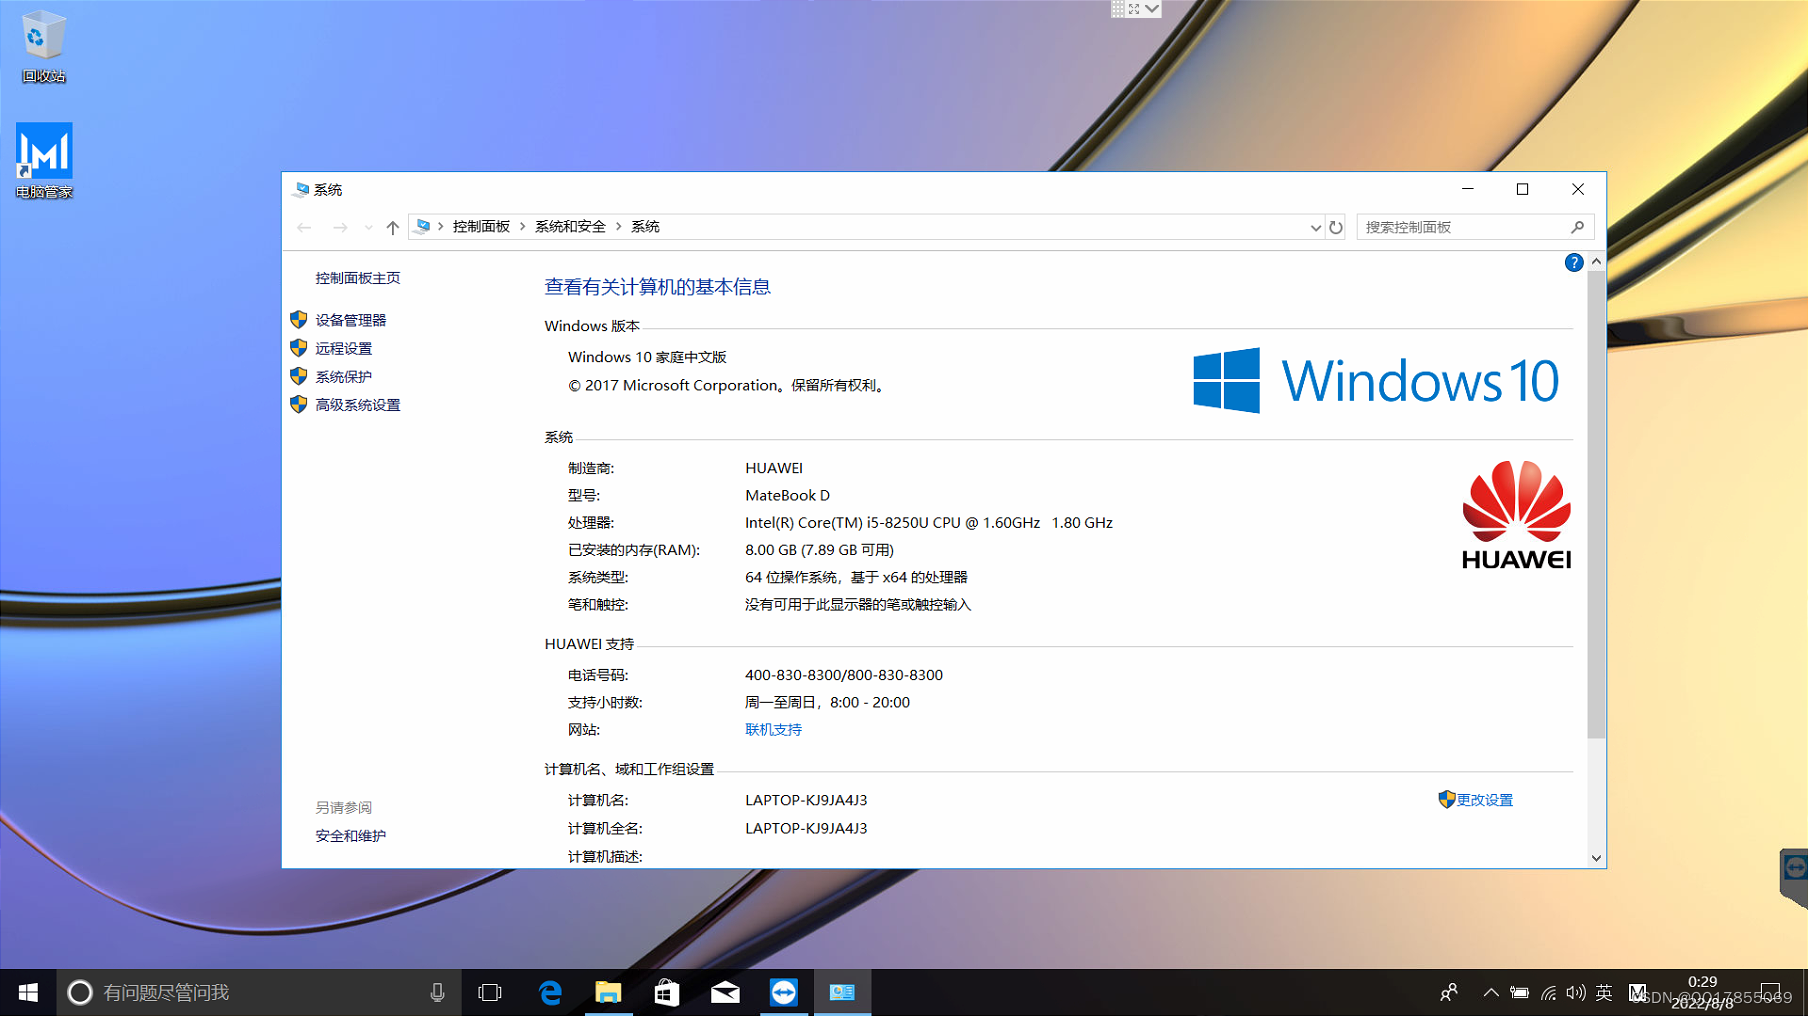Open 联机支持 website link

773,730
